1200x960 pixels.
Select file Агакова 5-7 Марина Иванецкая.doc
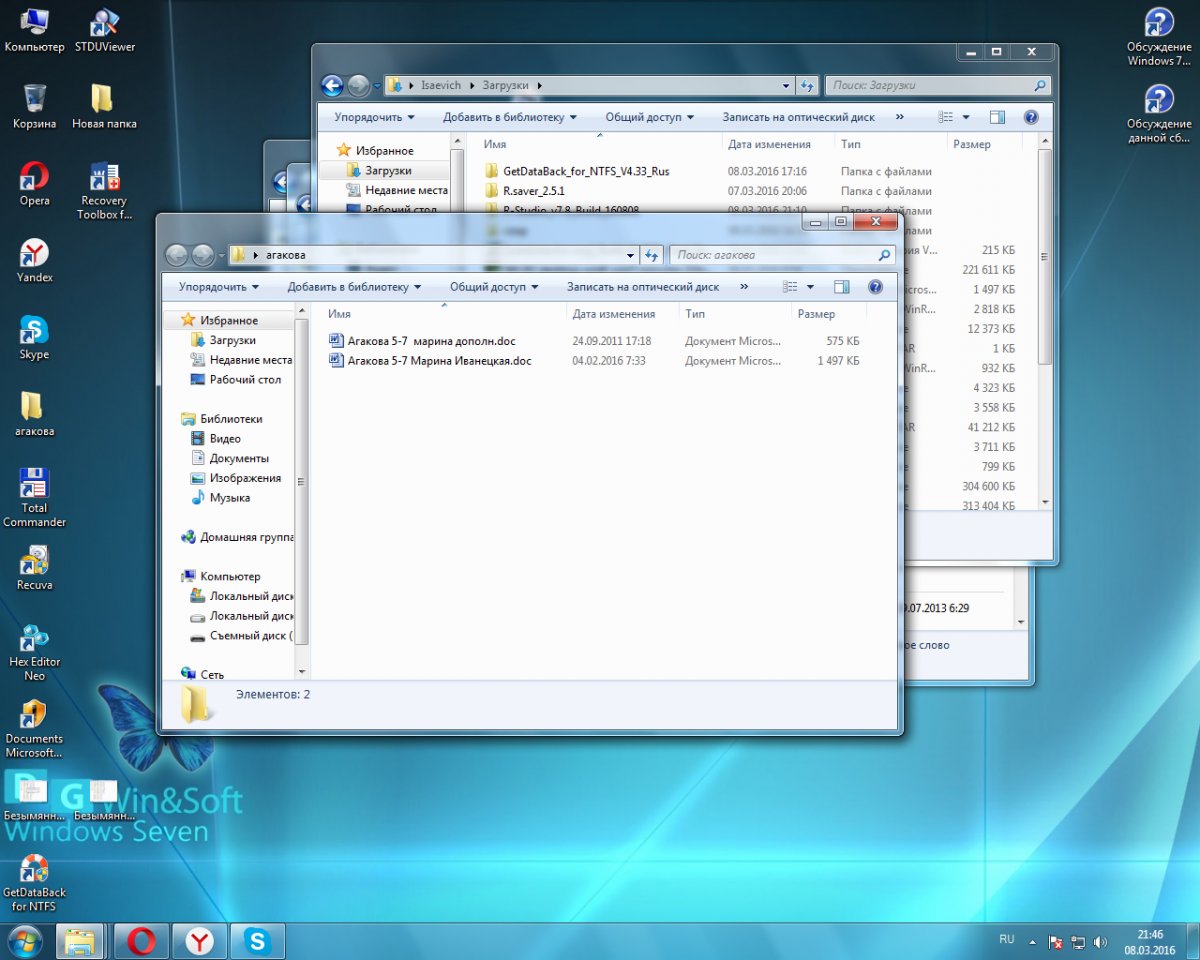coord(439,361)
